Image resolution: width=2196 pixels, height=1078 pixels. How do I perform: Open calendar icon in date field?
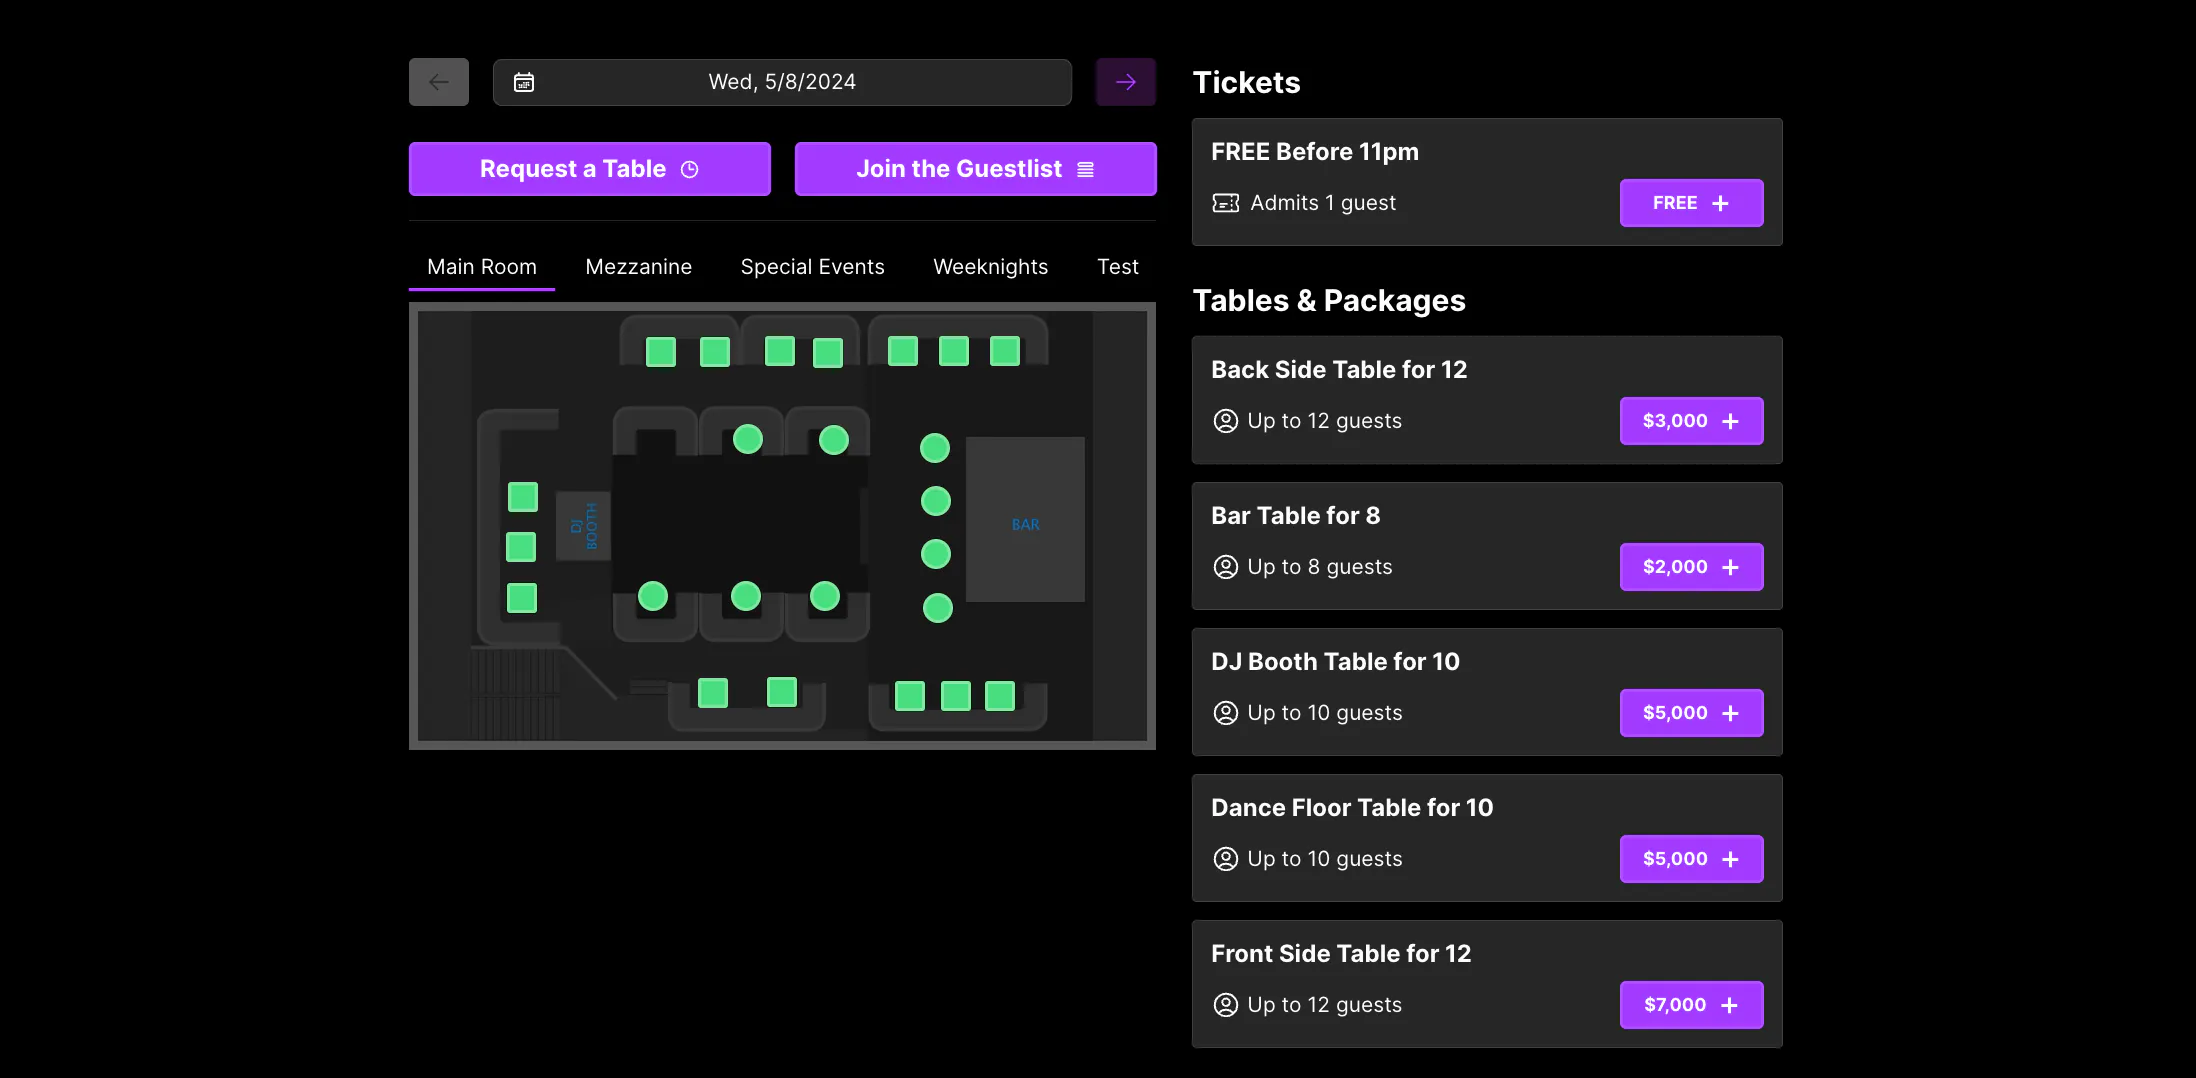(524, 82)
